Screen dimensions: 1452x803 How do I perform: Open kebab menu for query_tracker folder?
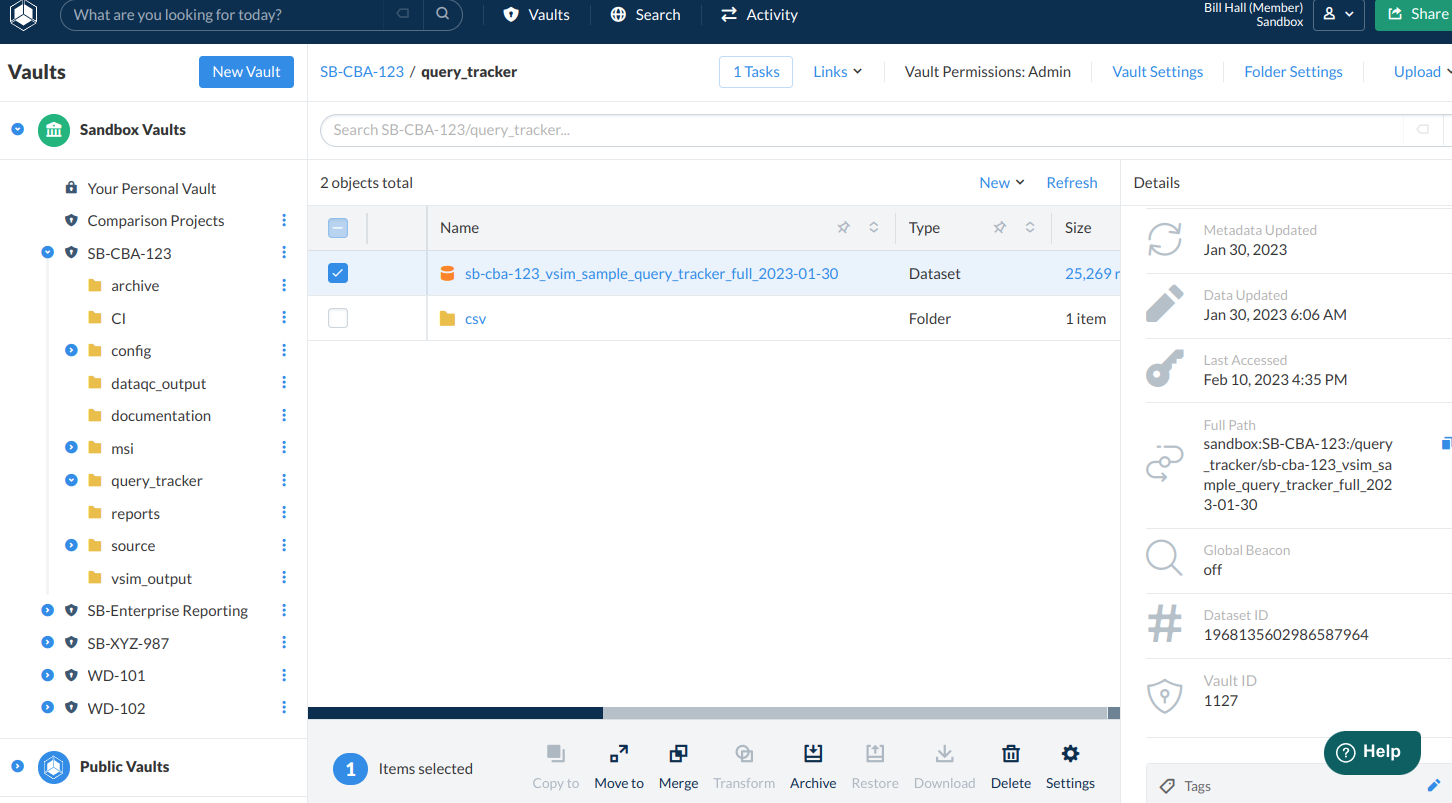pyautogui.click(x=284, y=481)
